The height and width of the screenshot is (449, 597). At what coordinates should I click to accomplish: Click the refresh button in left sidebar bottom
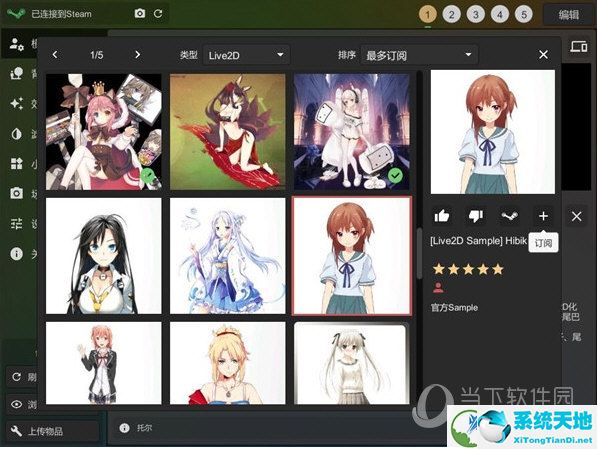point(22,377)
